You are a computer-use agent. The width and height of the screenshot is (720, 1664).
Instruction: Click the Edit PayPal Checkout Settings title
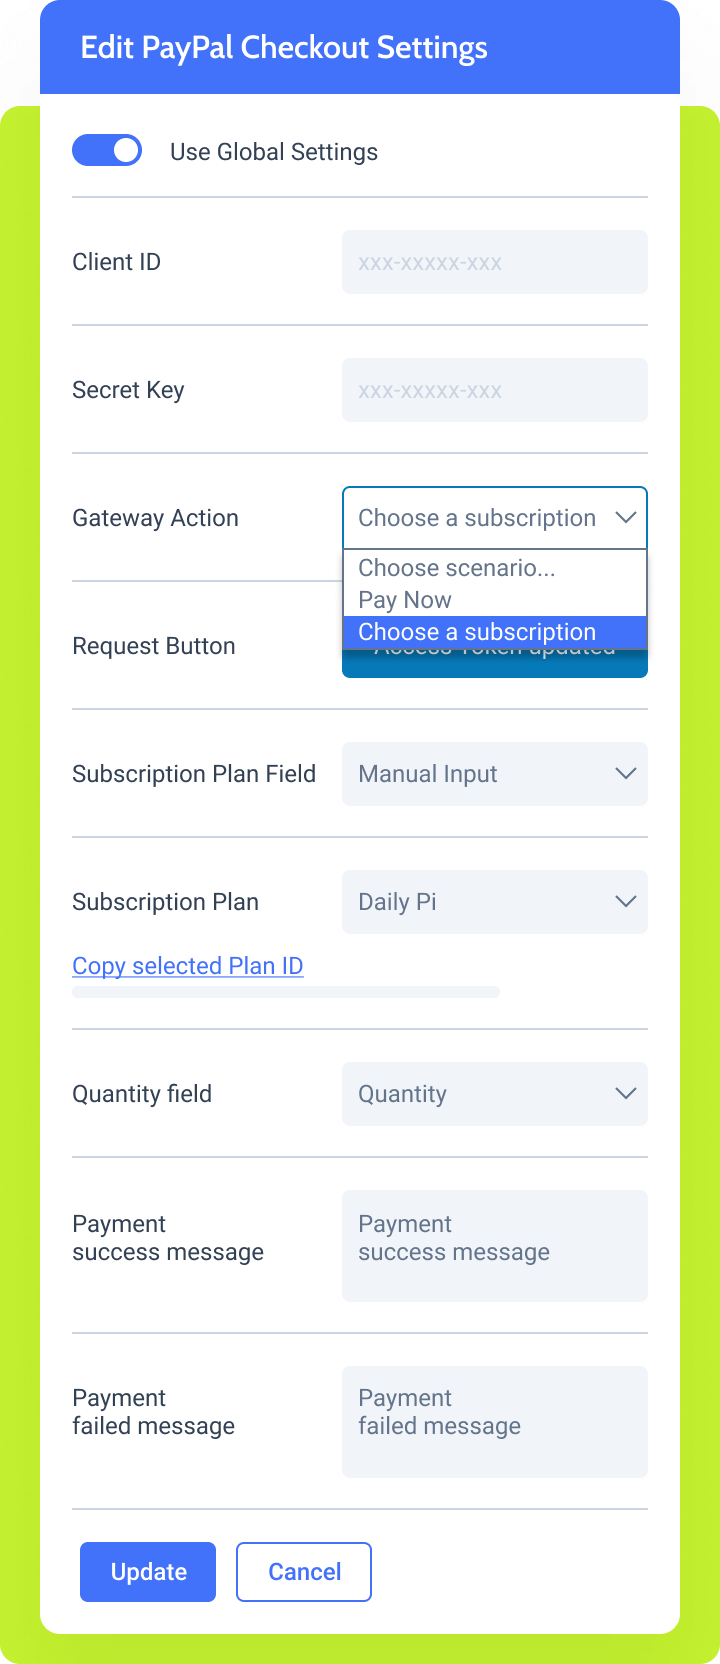pos(283,46)
